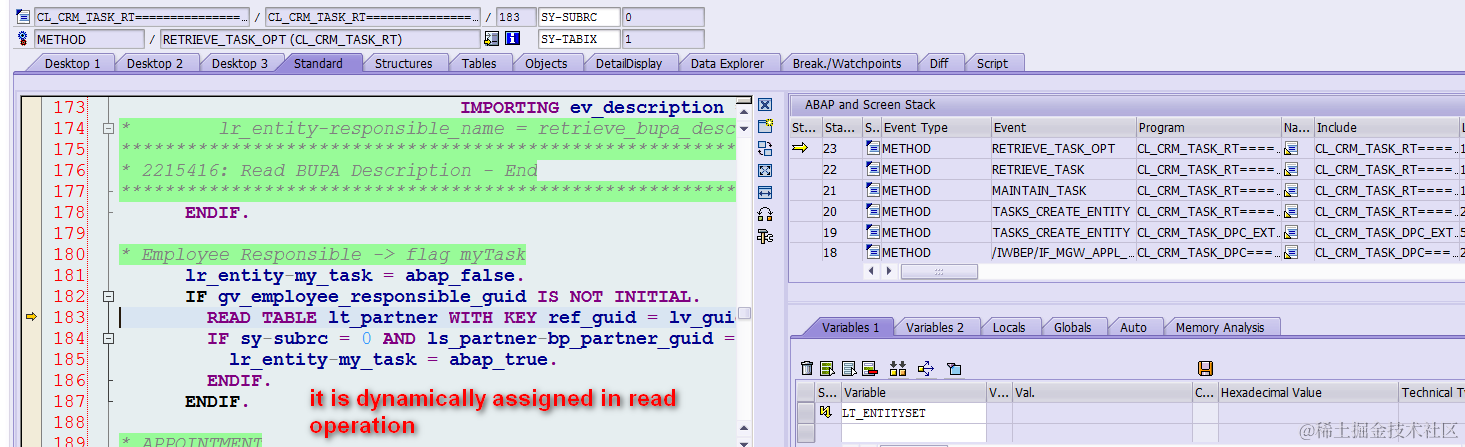Click the new tool icon with star
This screenshot has width=1465, height=447.
[x=765, y=127]
